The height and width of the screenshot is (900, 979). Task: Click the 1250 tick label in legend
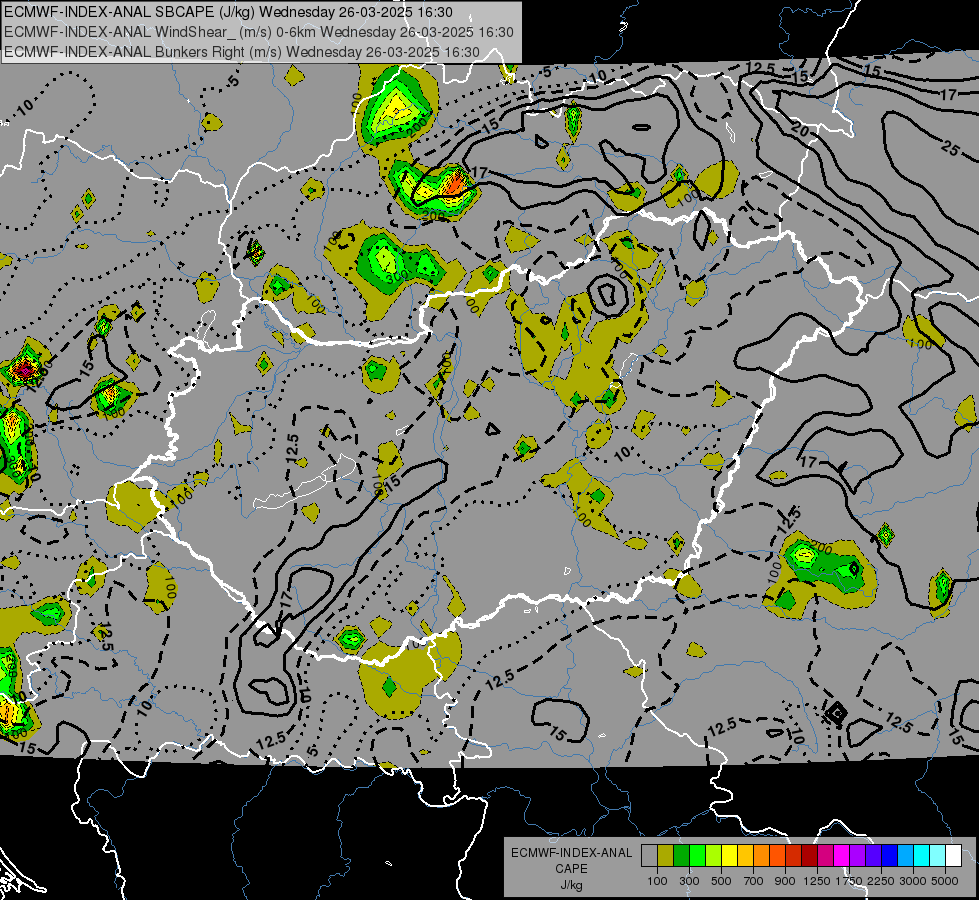[817, 881]
